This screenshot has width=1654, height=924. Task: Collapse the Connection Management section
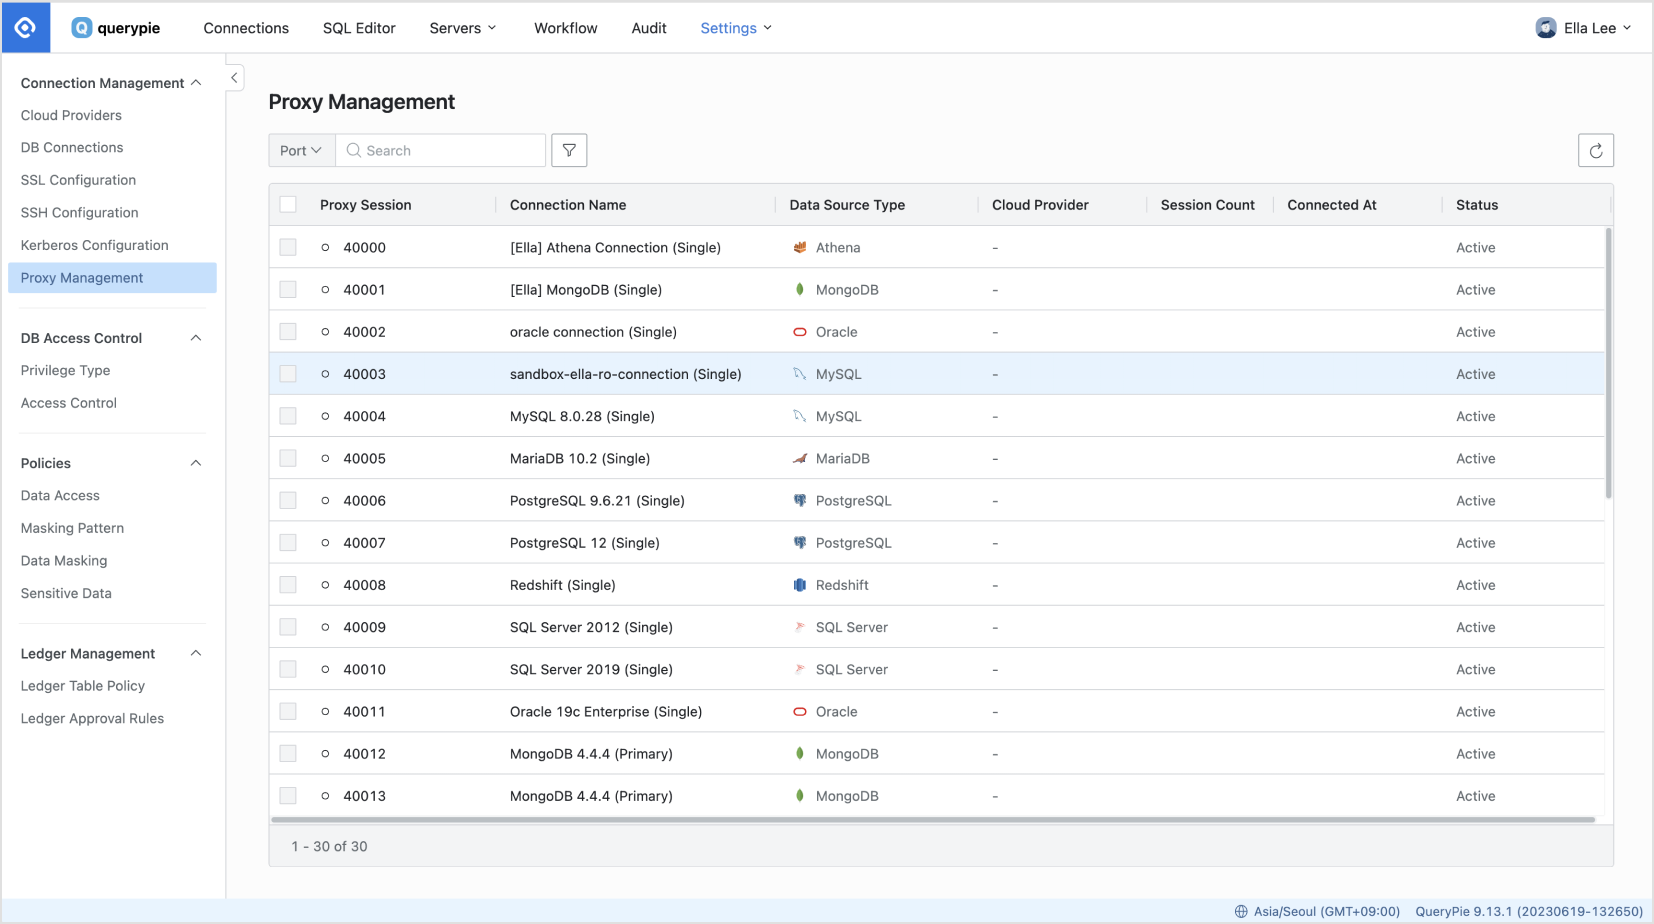196,82
